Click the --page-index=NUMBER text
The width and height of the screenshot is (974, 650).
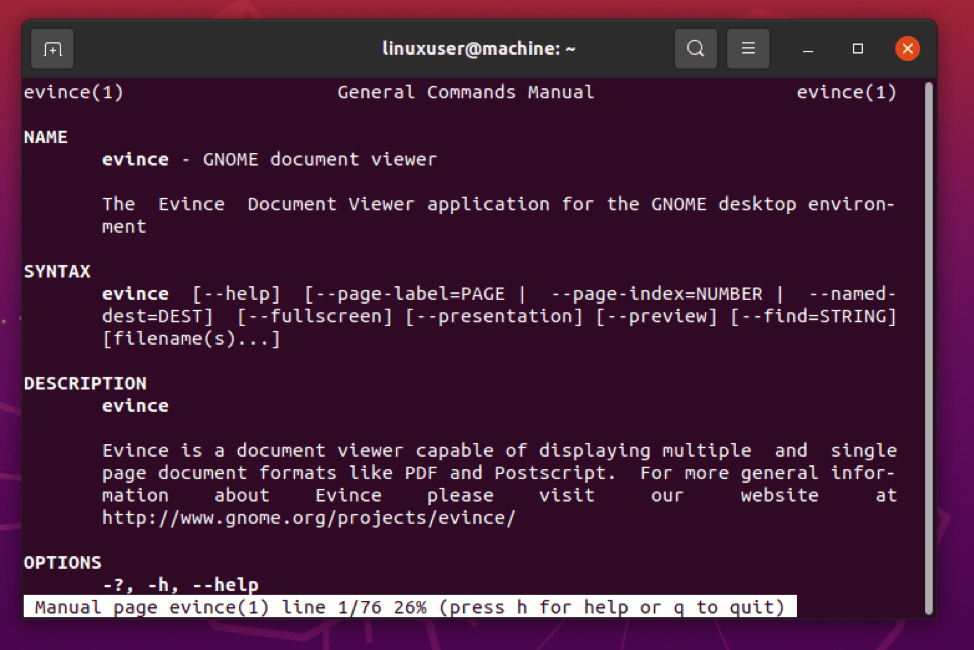coord(657,294)
